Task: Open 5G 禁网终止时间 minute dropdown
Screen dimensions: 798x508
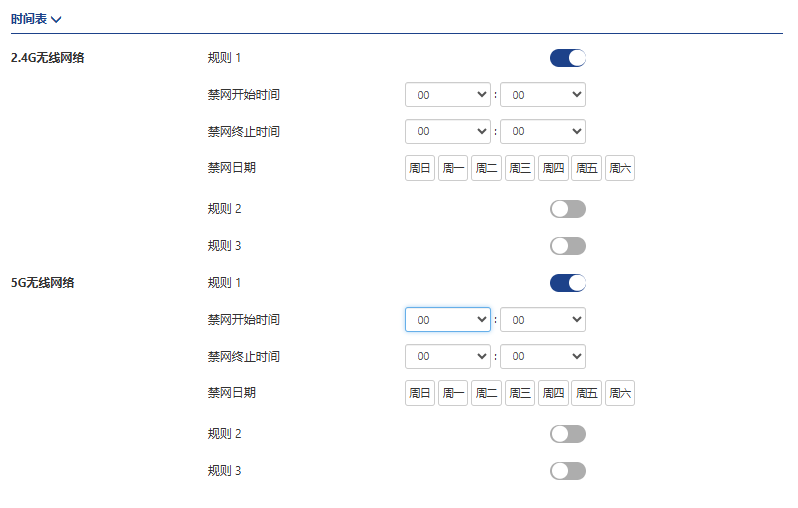Action: pyautogui.click(x=542, y=357)
